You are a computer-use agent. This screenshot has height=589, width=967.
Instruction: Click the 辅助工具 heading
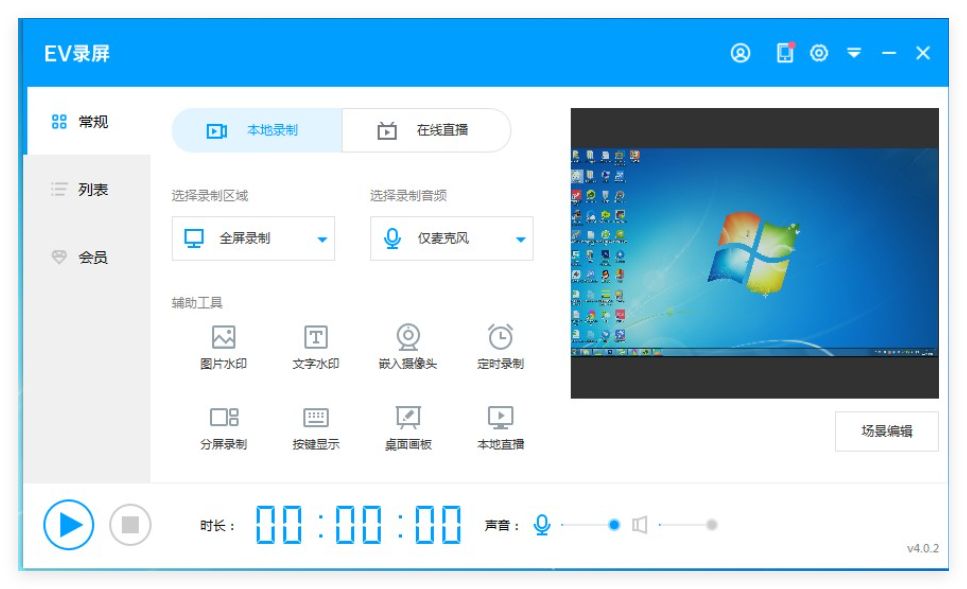[x=197, y=303]
